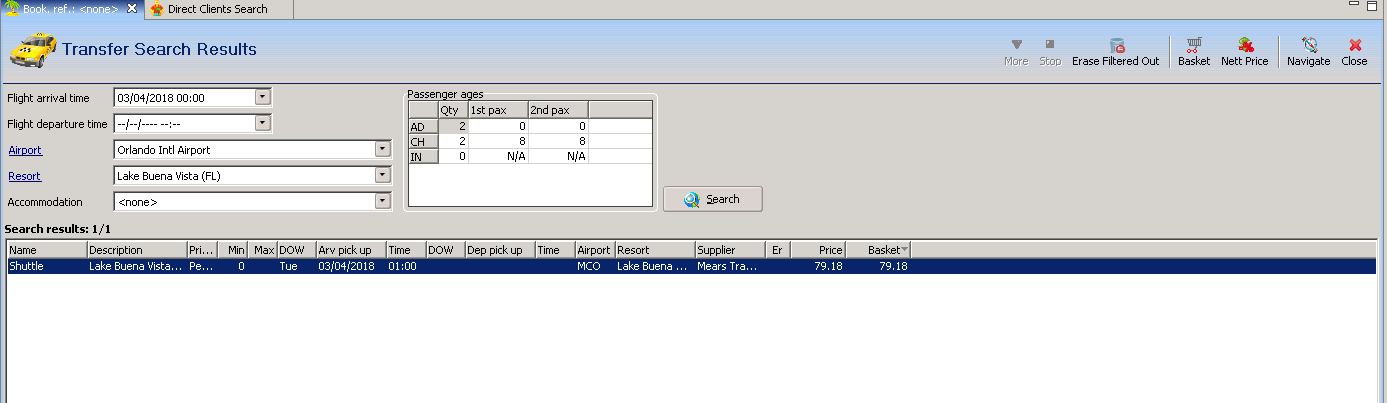Sort results by Name column
Image resolution: width=1387 pixels, height=403 pixels.
tap(47, 250)
